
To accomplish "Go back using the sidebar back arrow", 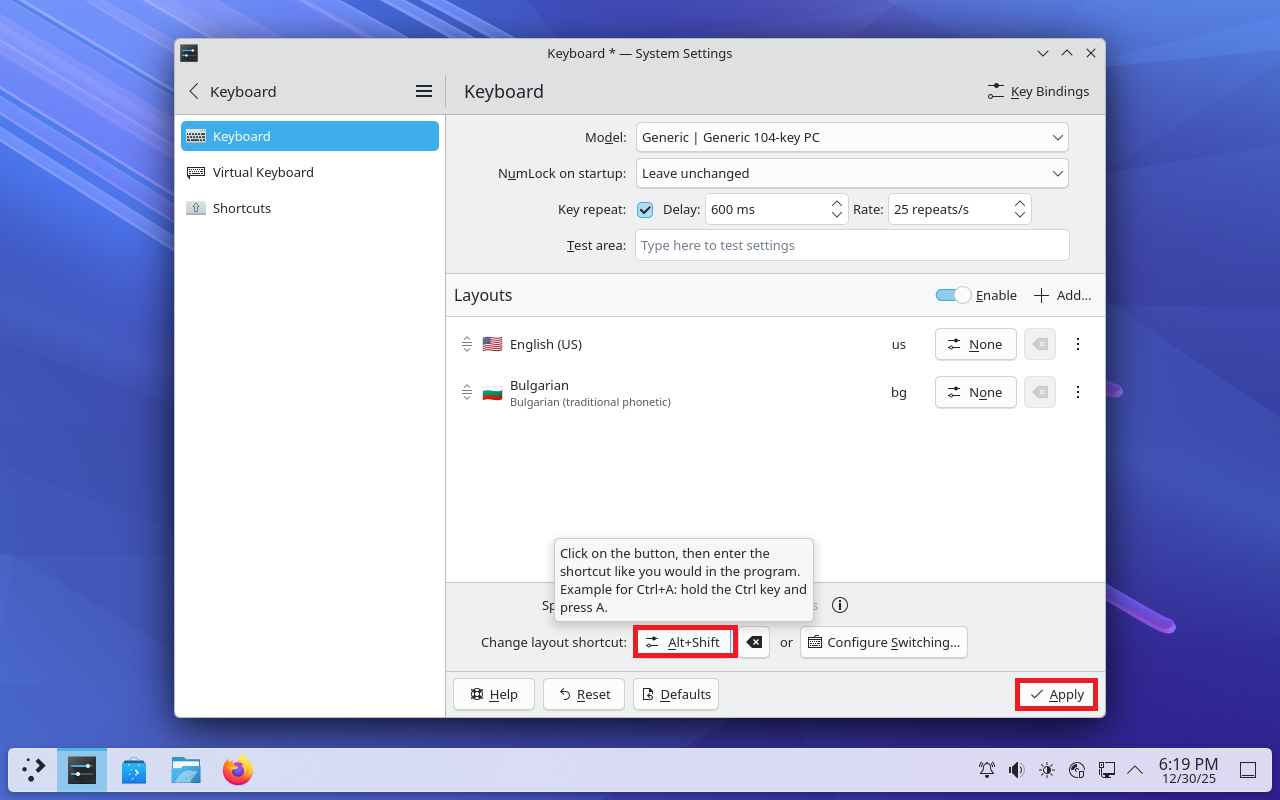I will (194, 91).
